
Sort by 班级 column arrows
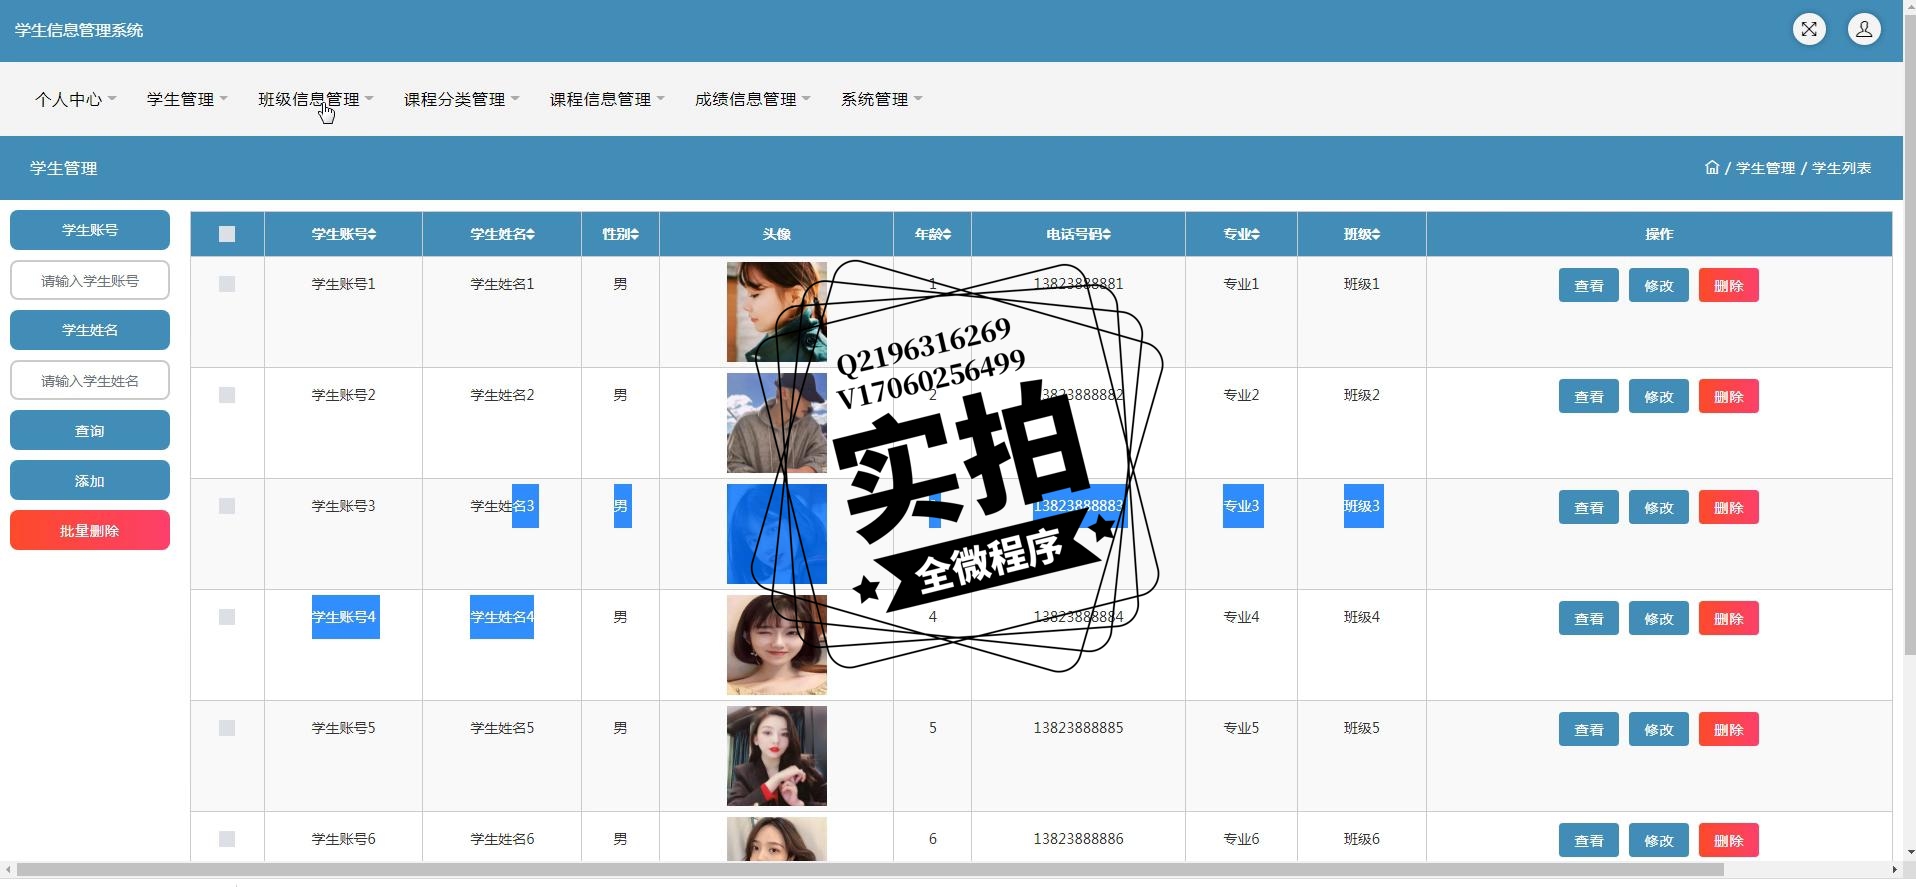1376,234
